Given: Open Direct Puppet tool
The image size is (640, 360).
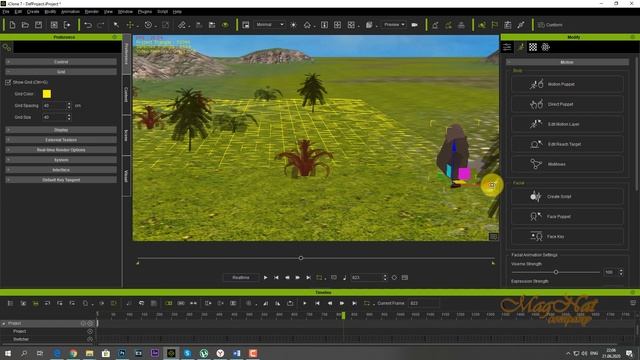Looking at the screenshot, I should (x=567, y=104).
